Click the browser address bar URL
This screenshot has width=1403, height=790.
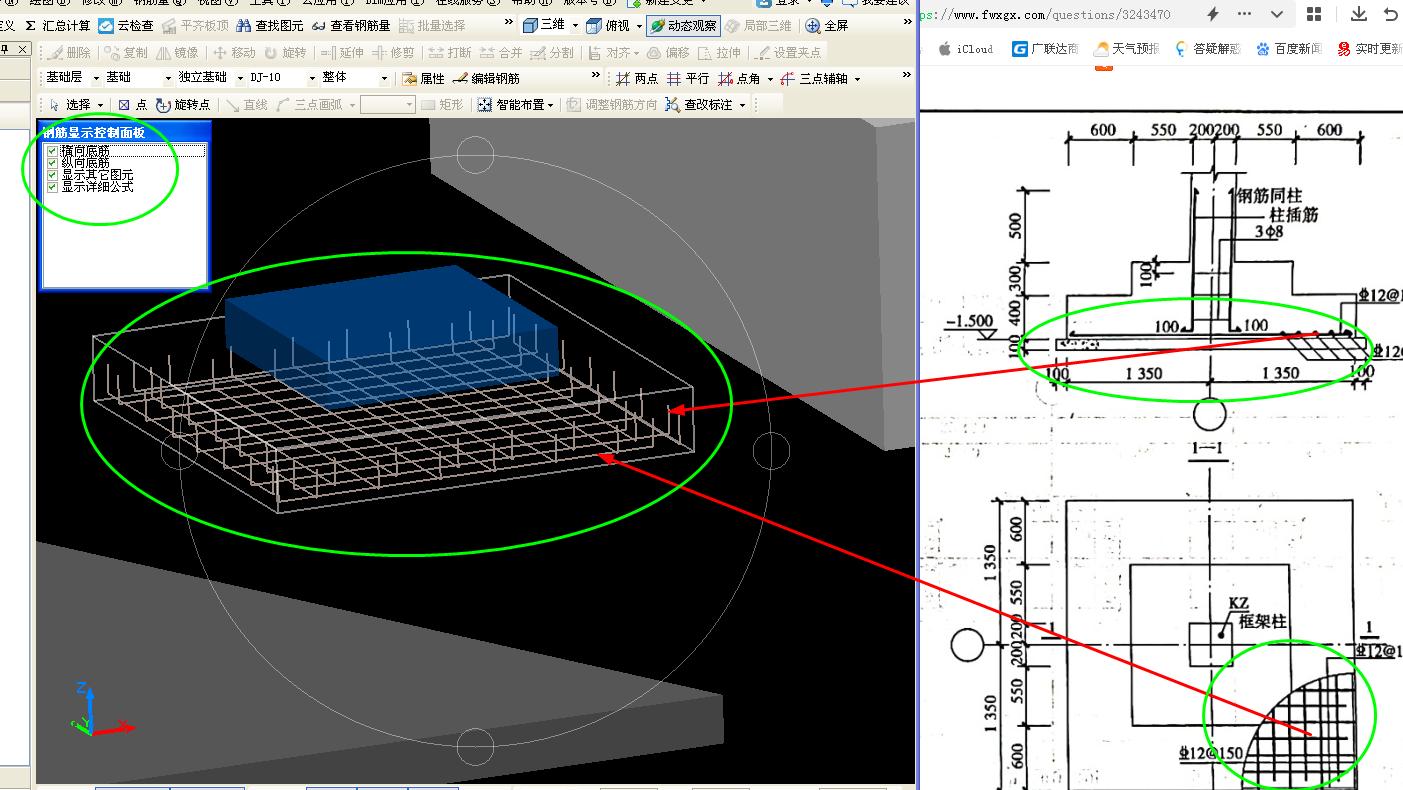click(x=1045, y=14)
